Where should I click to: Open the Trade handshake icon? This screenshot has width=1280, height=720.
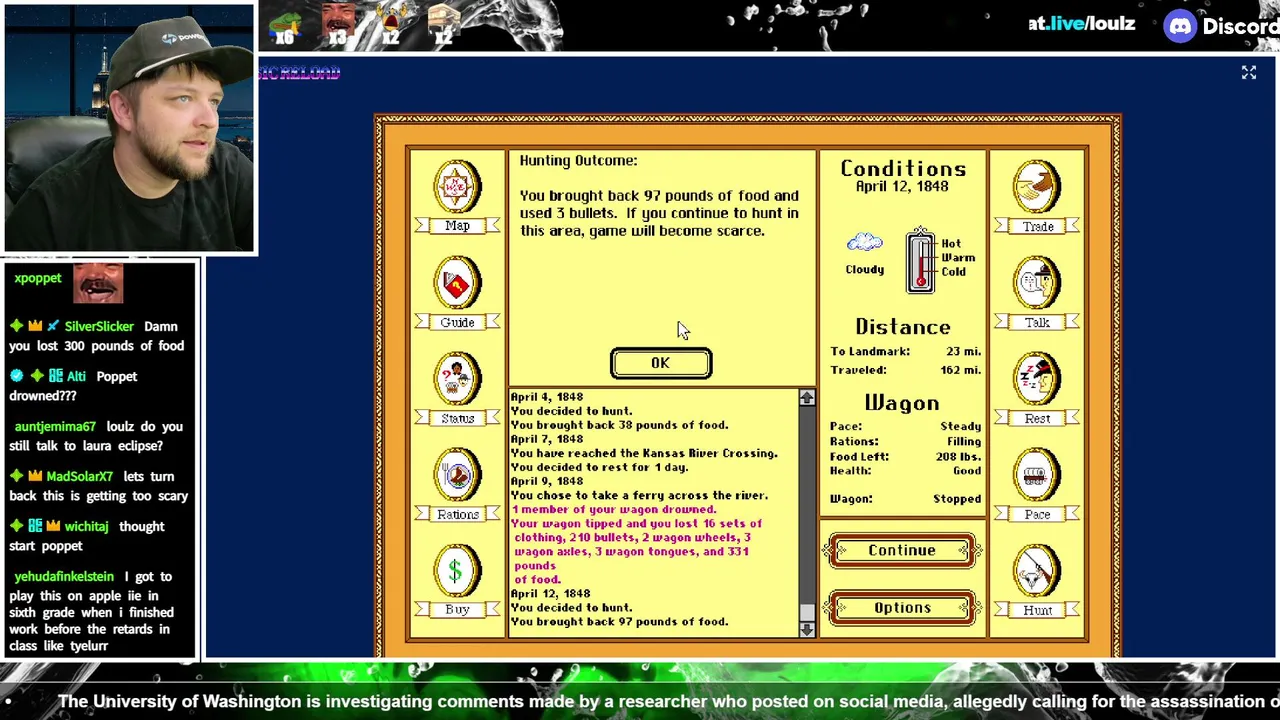click(x=1037, y=187)
